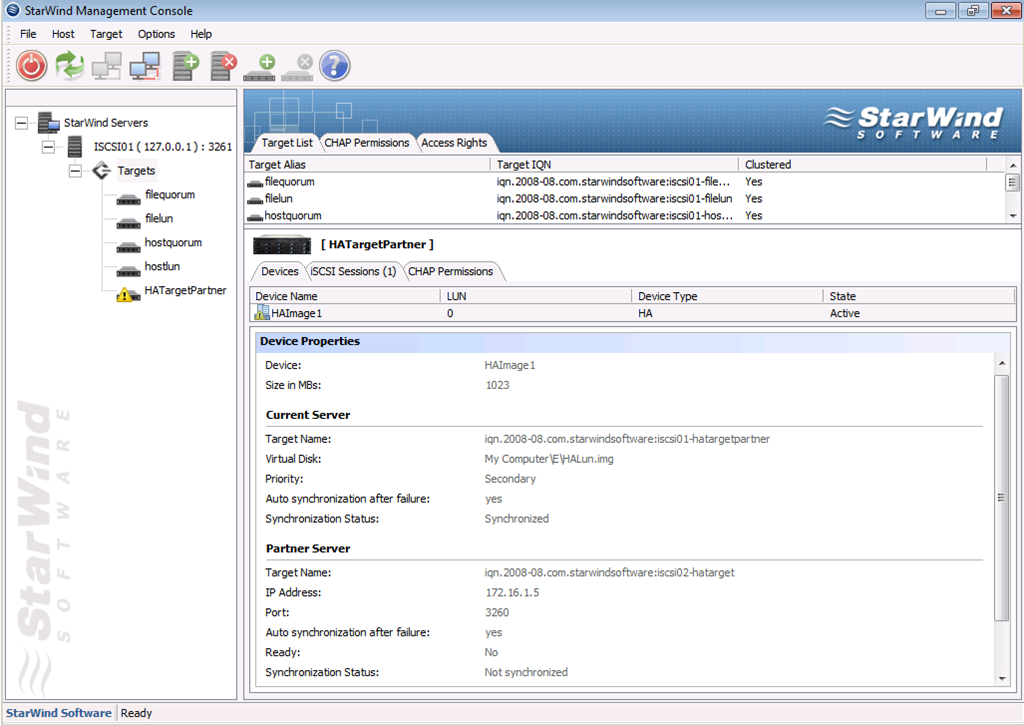Select the HAImage1 device row

[x=632, y=313]
